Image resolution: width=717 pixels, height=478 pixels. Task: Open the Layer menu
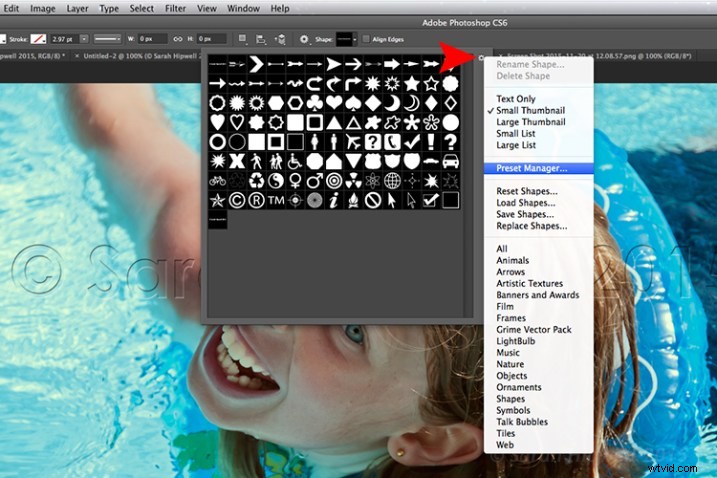(77, 8)
